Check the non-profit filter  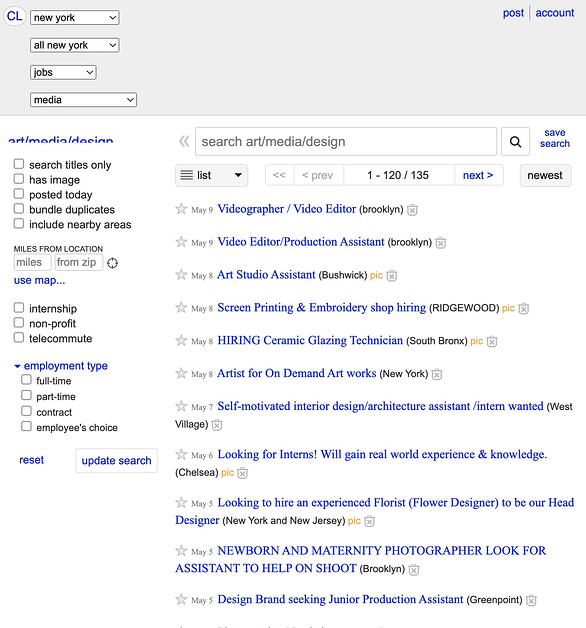tap(19, 322)
